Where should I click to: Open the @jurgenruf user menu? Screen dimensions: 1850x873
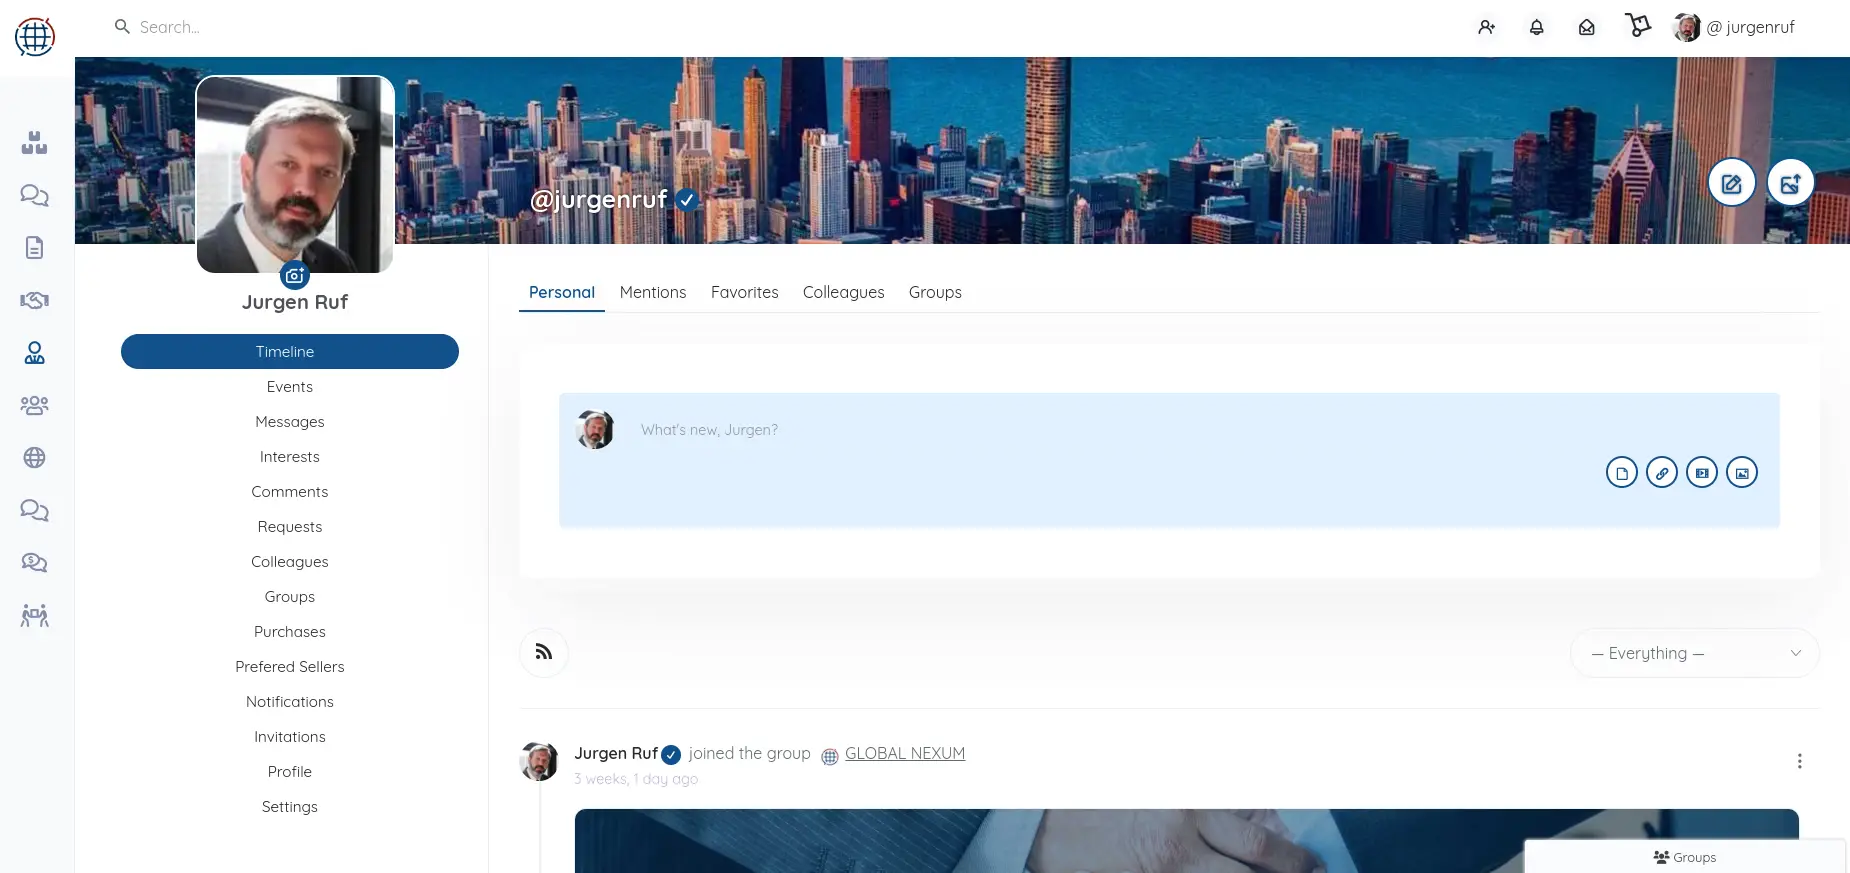1735,28
